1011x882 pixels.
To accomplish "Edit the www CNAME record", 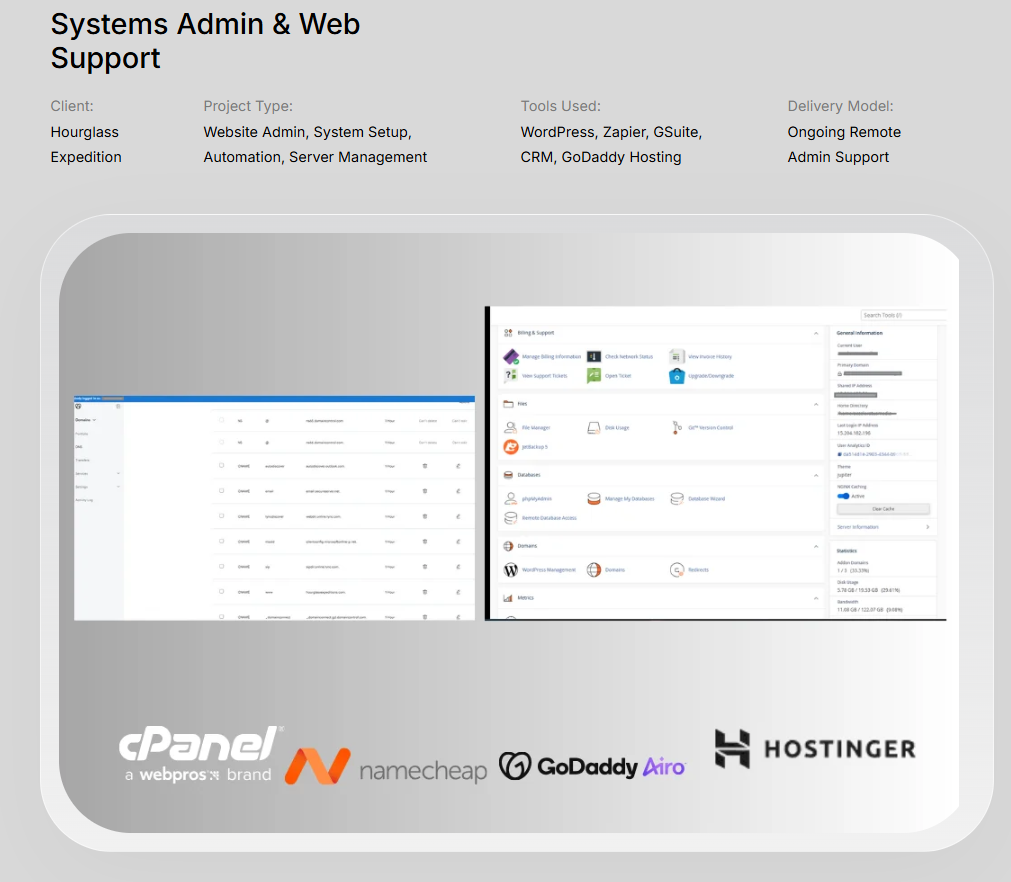I will click(458, 592).
